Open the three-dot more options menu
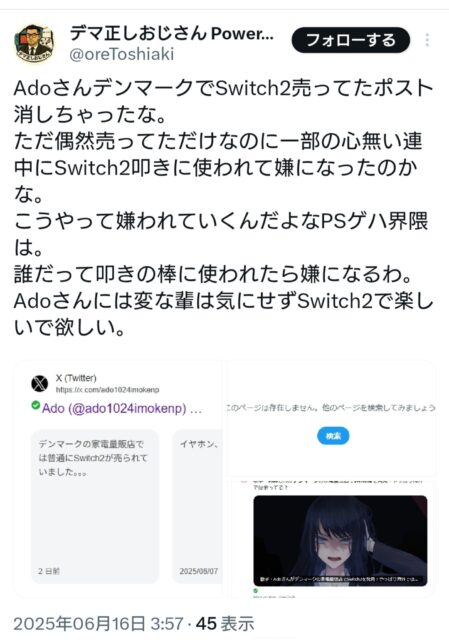 tap(427, 40)
